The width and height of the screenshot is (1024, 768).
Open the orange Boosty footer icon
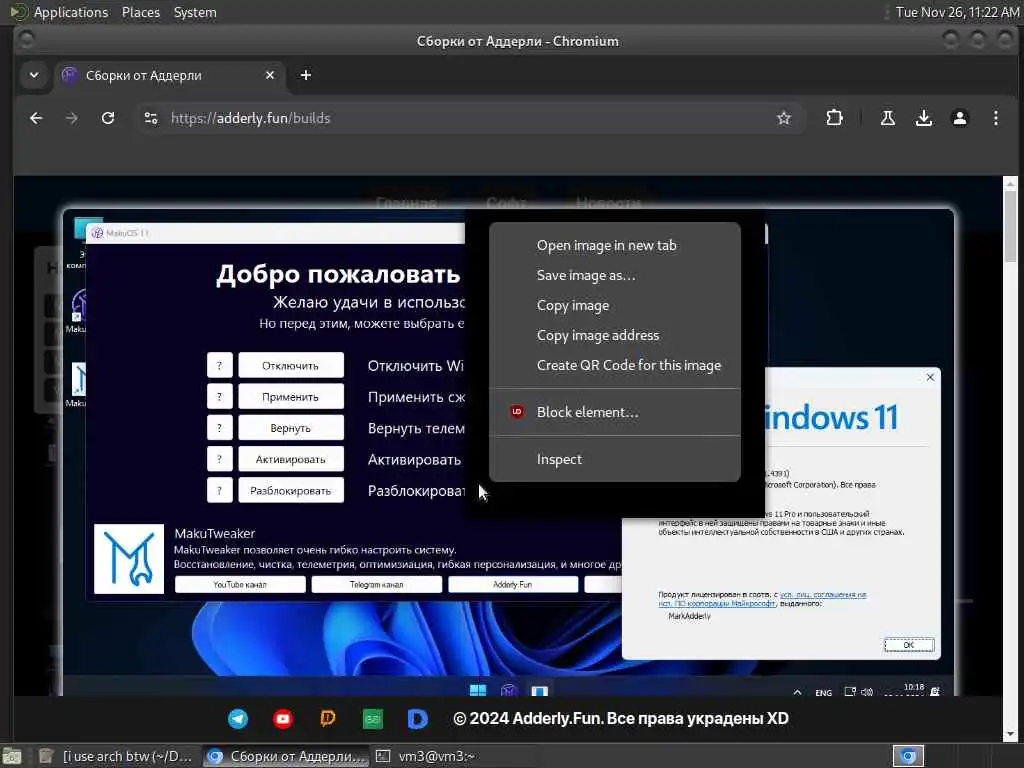[328, 718]
